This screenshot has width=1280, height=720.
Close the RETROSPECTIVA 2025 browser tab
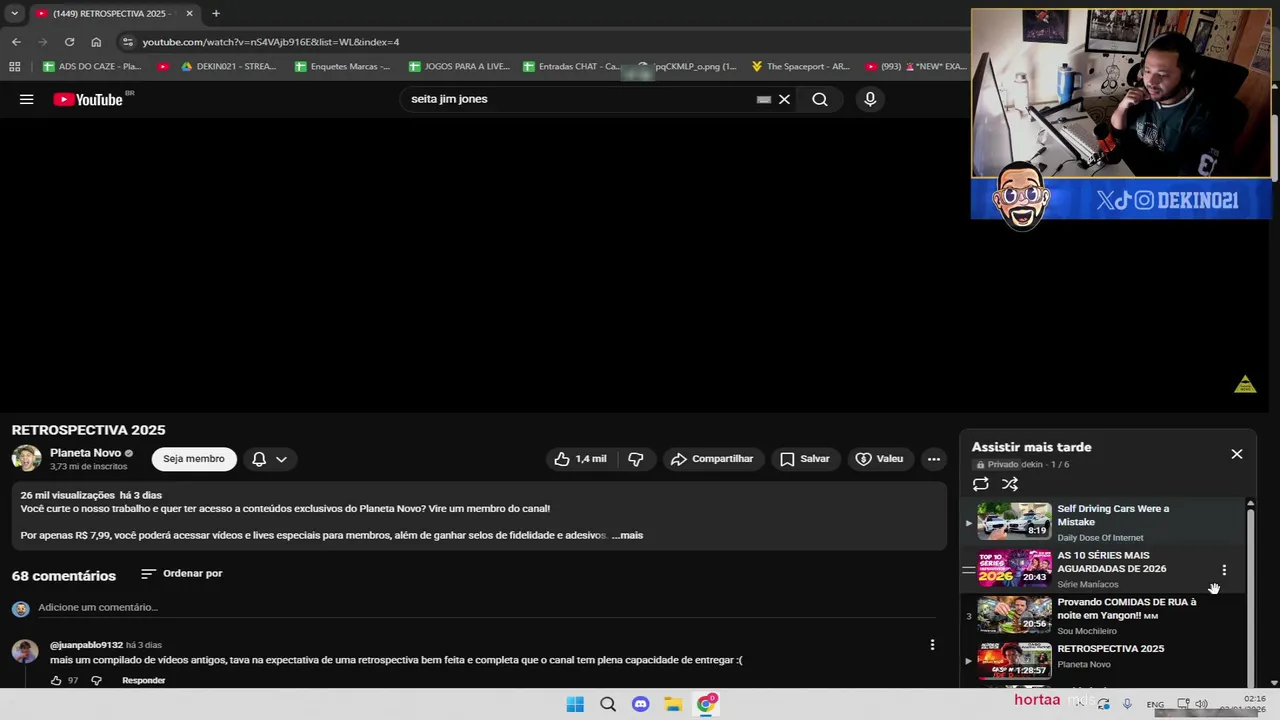pyautogui.click(x=189, y=13)
